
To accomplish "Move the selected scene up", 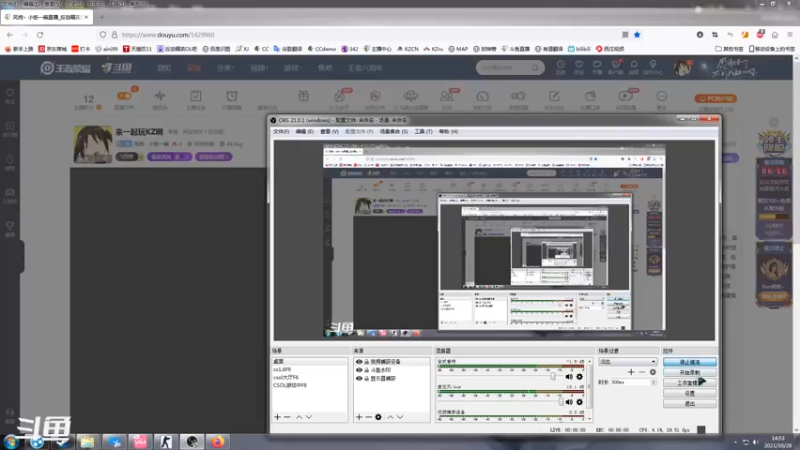I will [299, 417].
